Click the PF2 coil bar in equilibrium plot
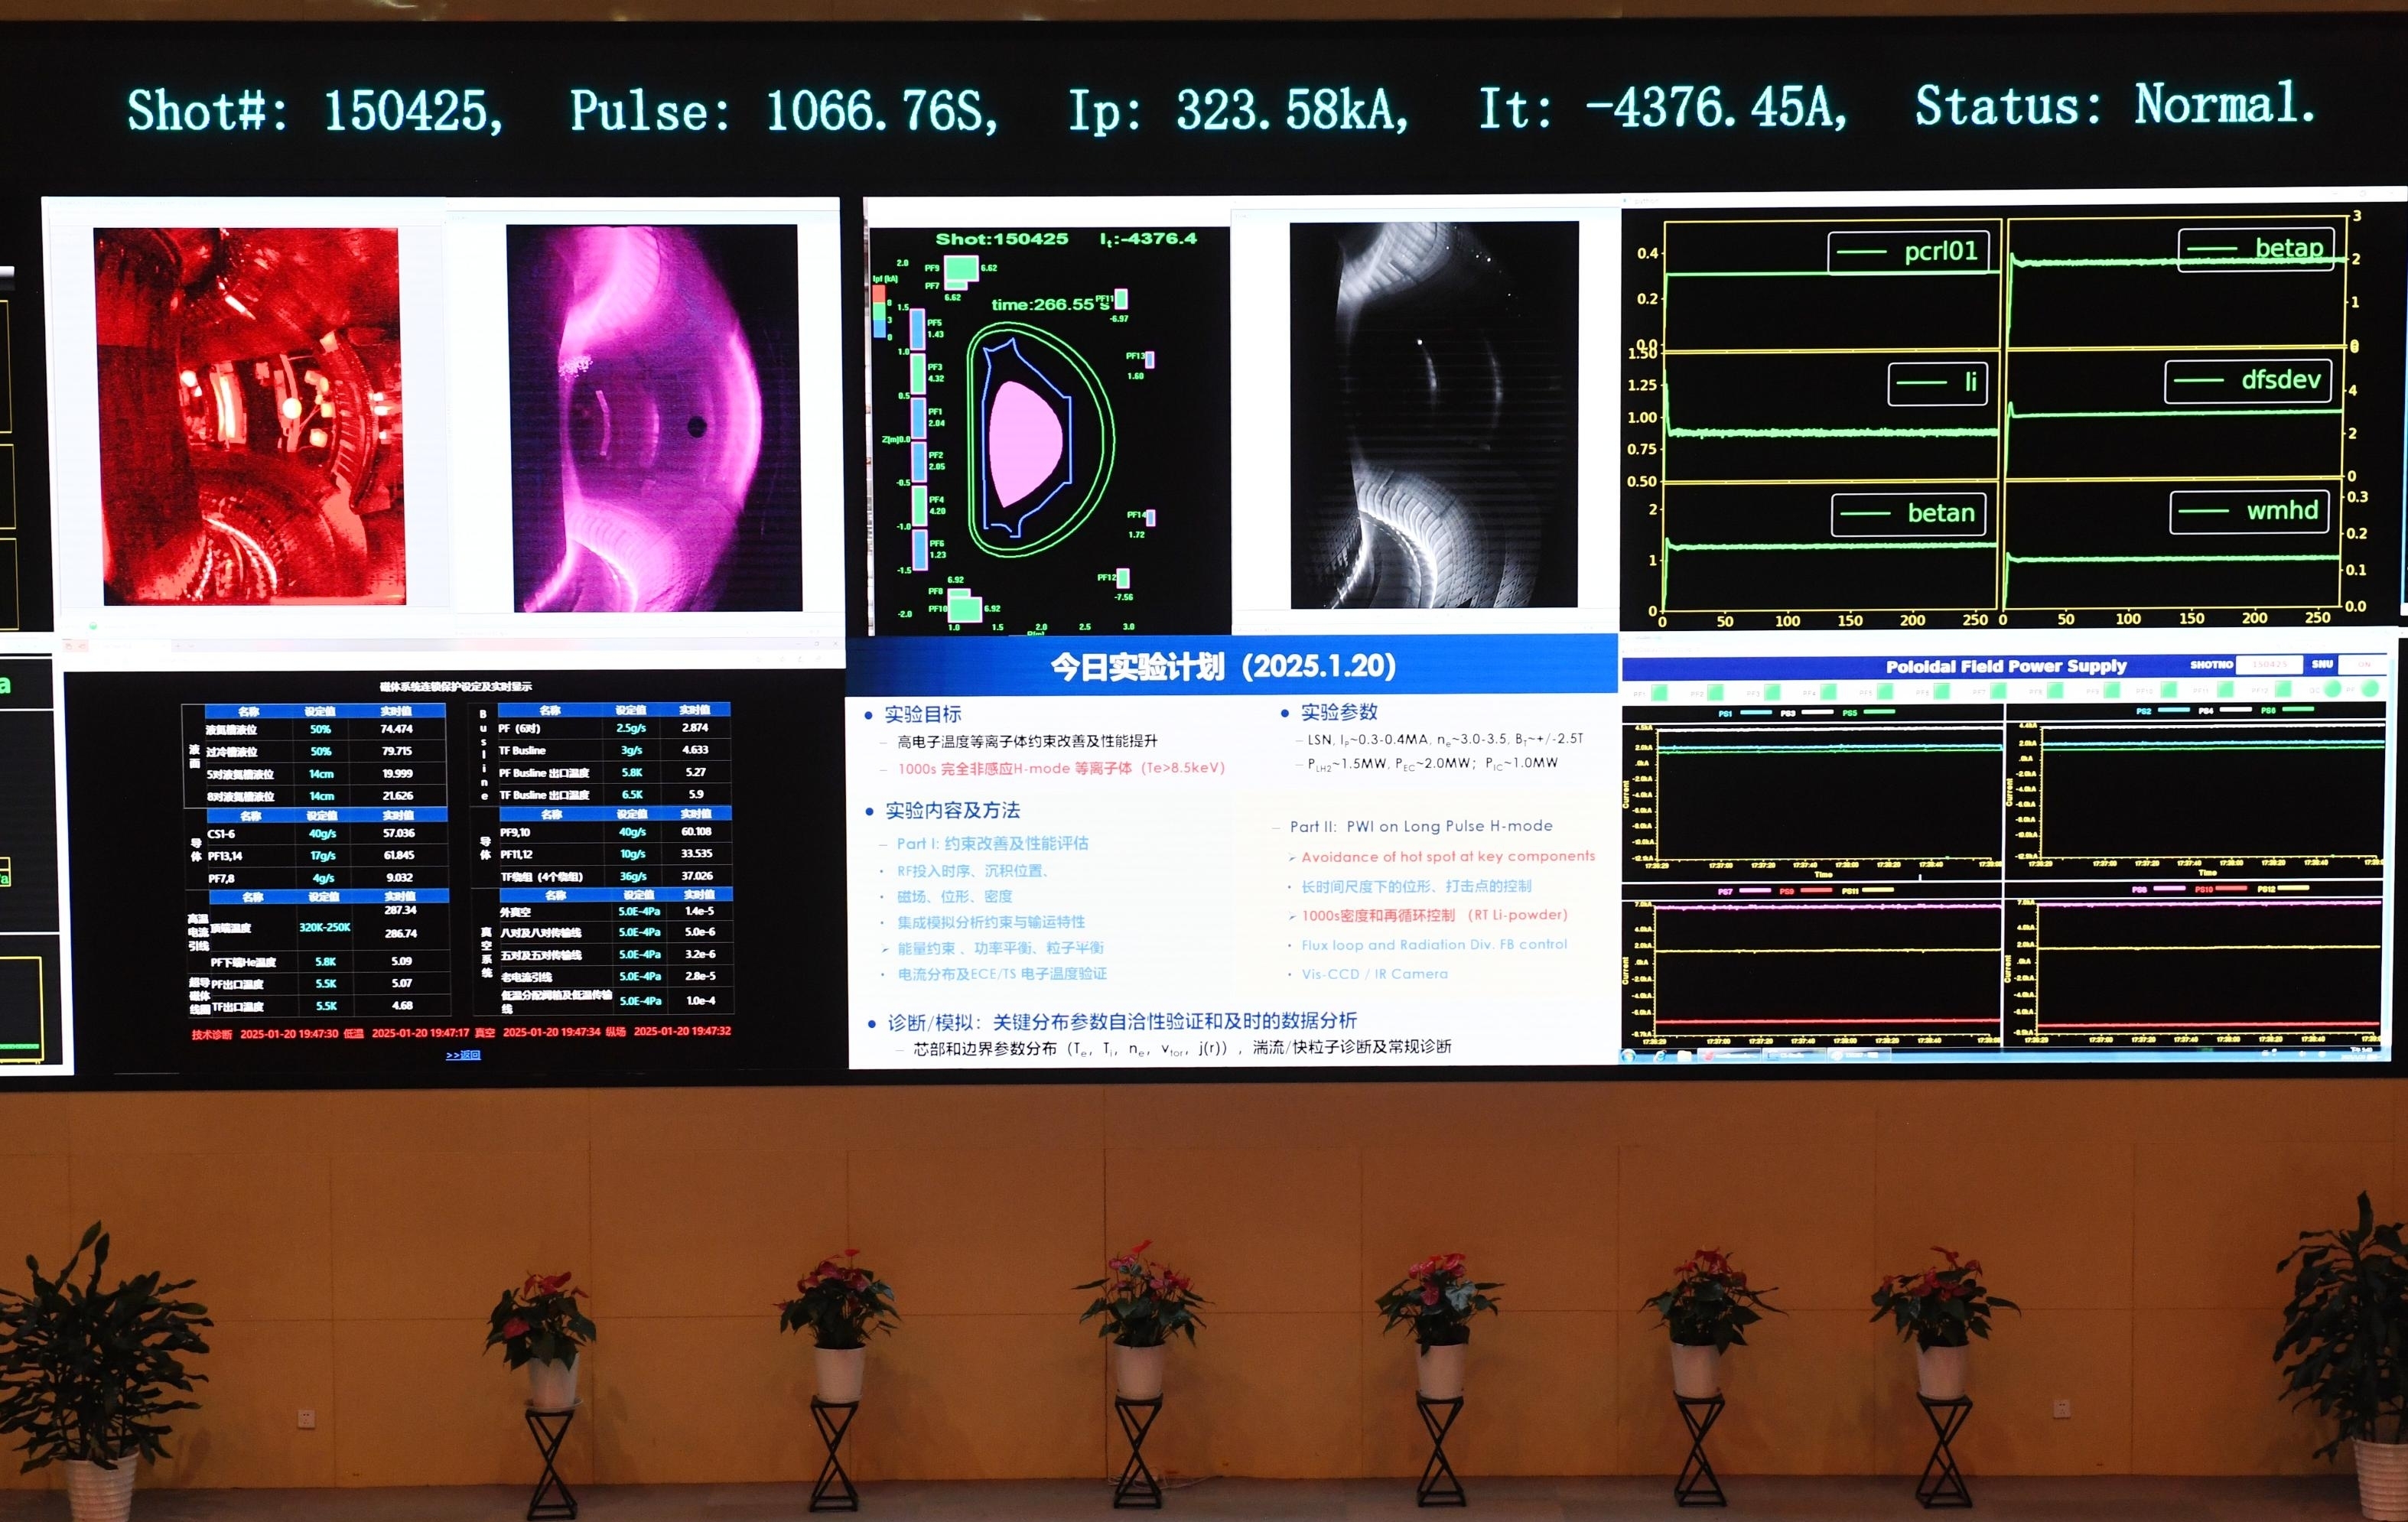This screenshot has width=2408, height=1522. click(x=919, y=463)
